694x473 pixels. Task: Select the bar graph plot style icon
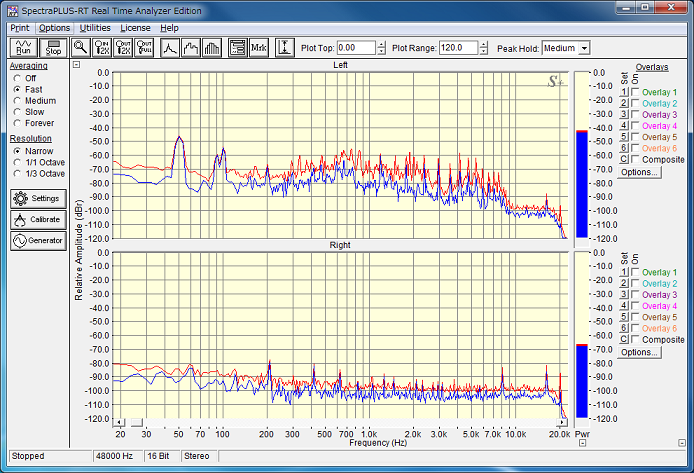point(211,47)
